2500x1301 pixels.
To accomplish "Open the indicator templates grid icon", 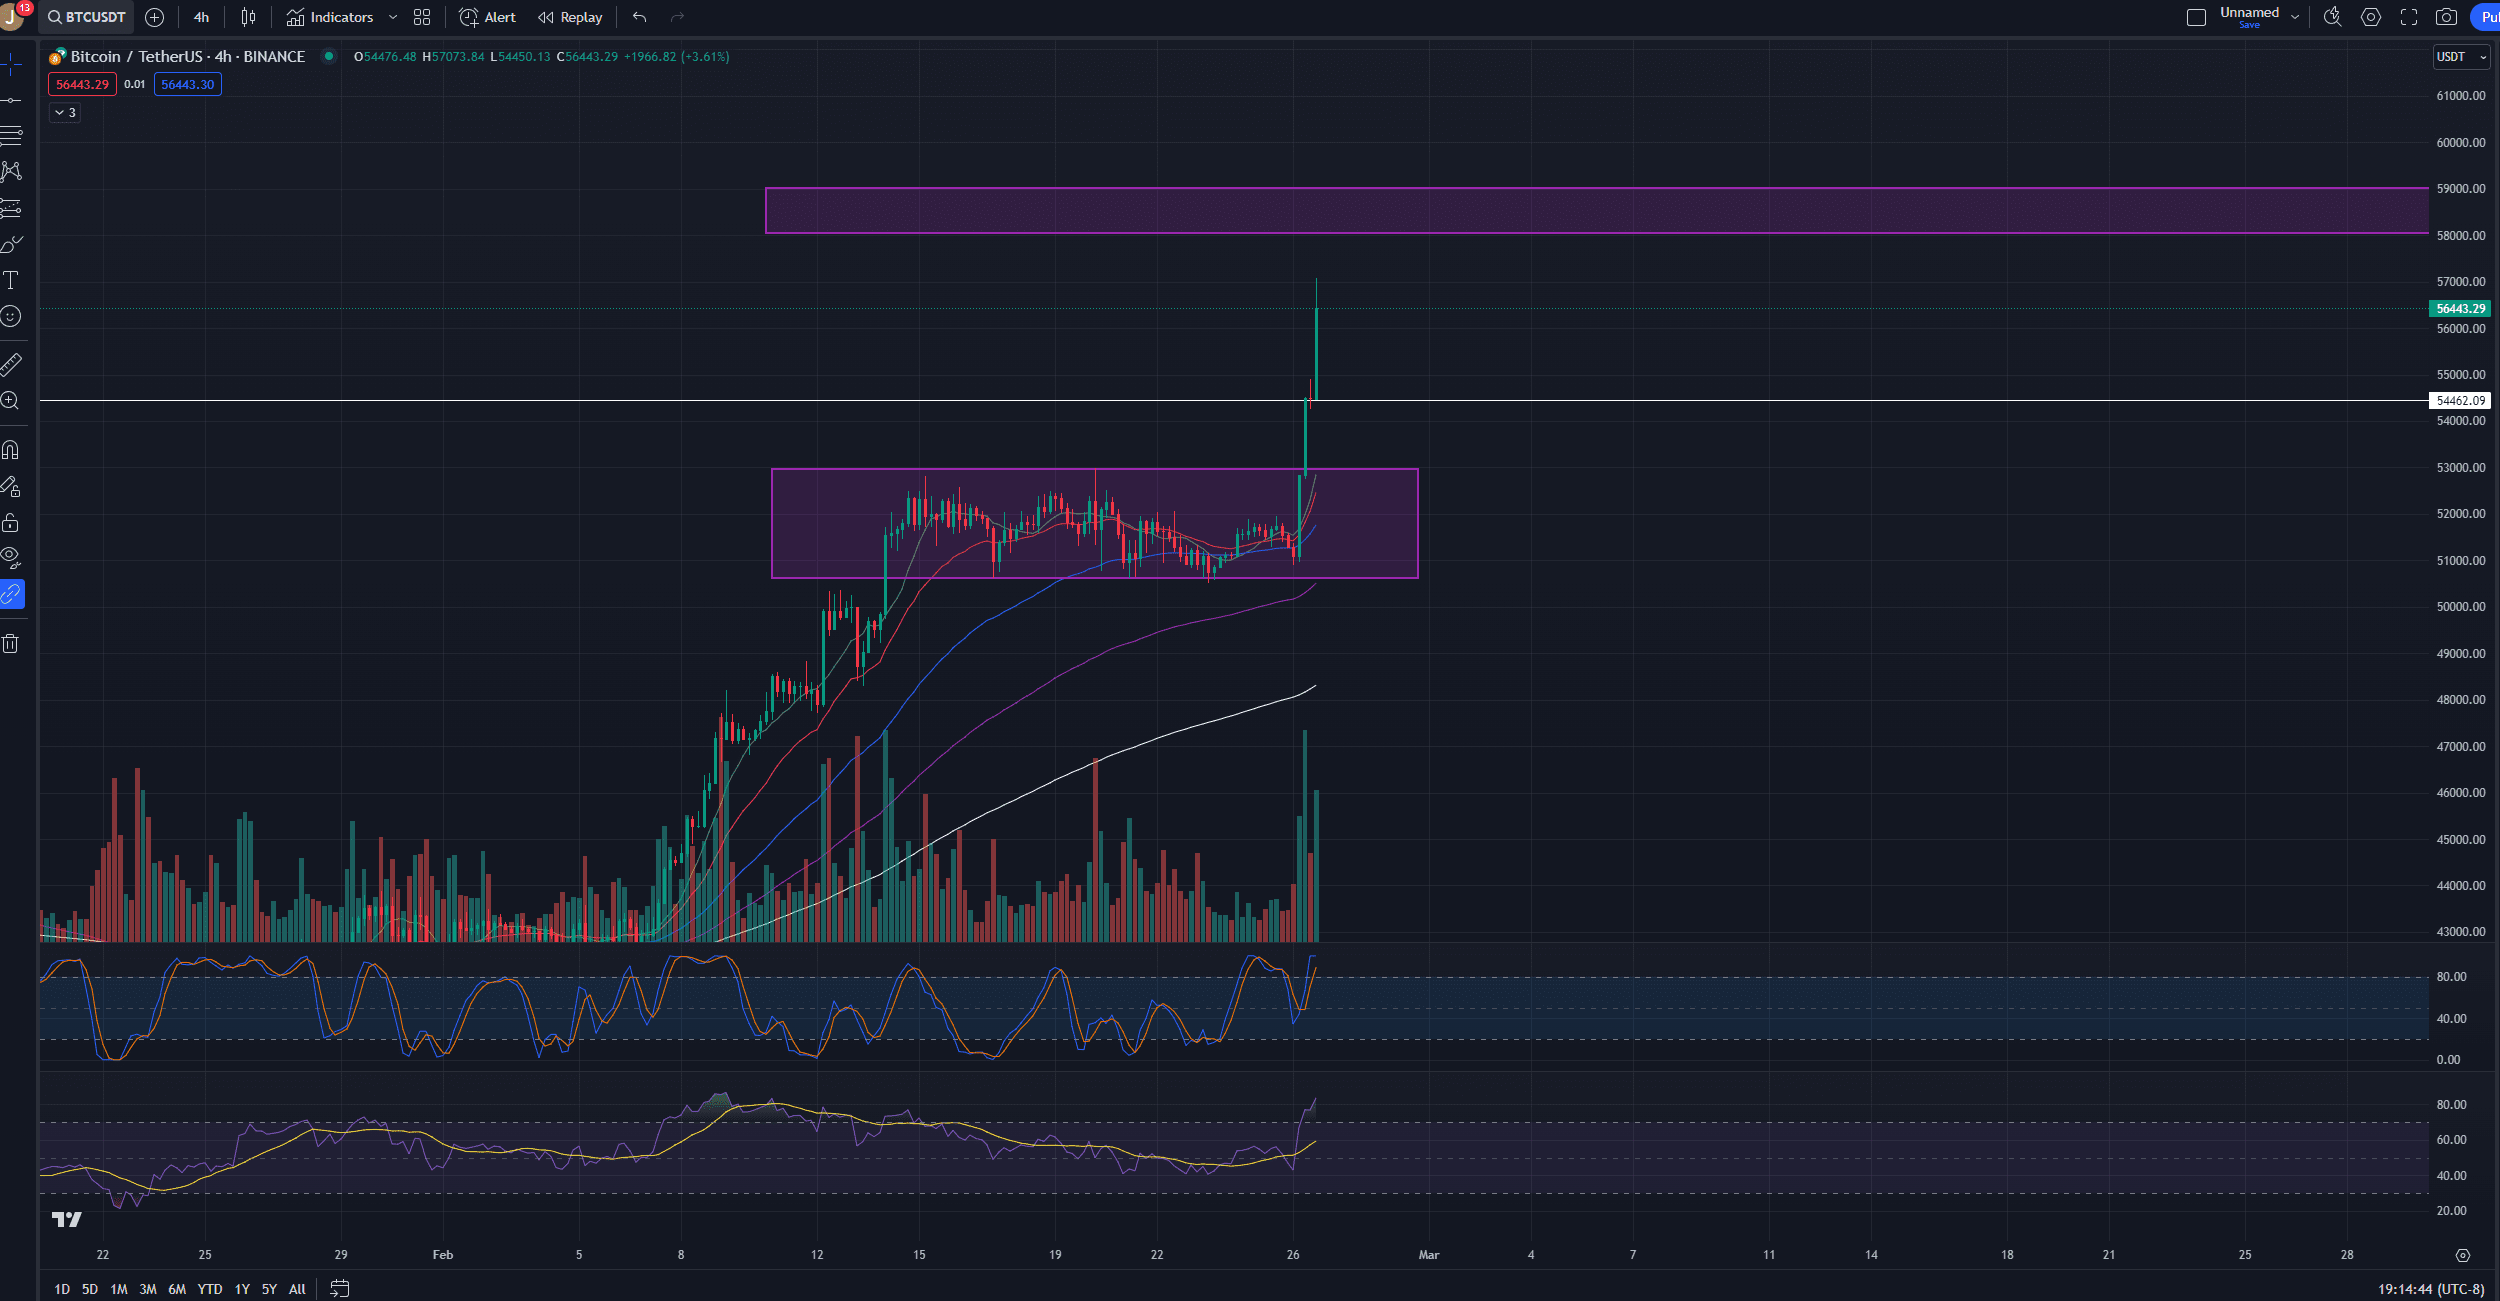I will (x=422, y=17).
